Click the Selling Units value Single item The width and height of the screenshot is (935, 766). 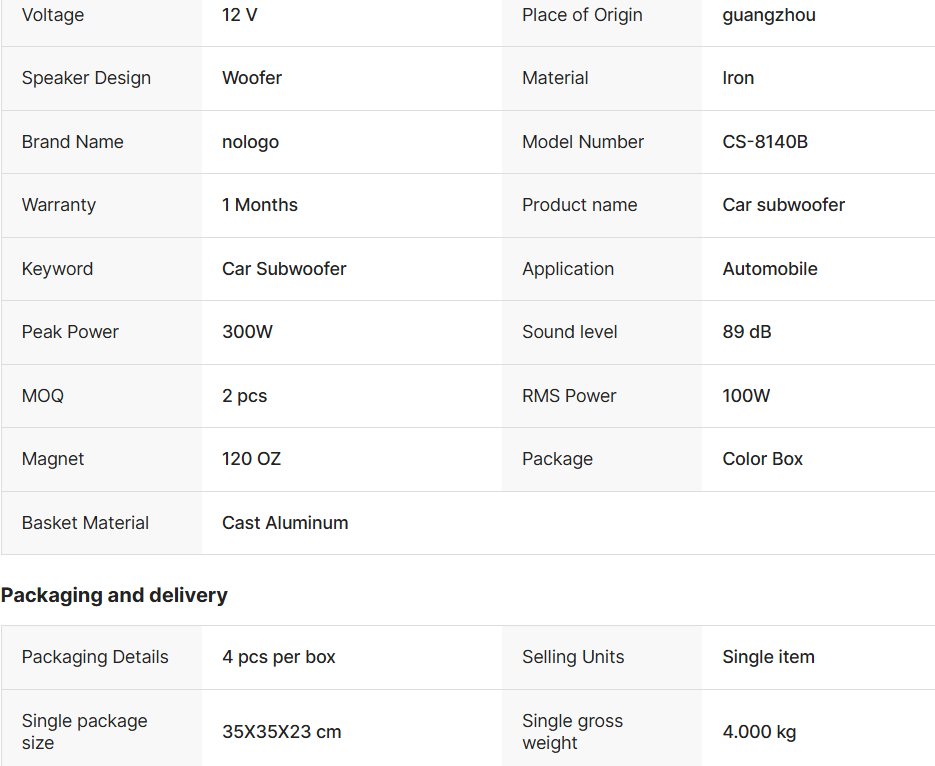click(x=768, y=657)
